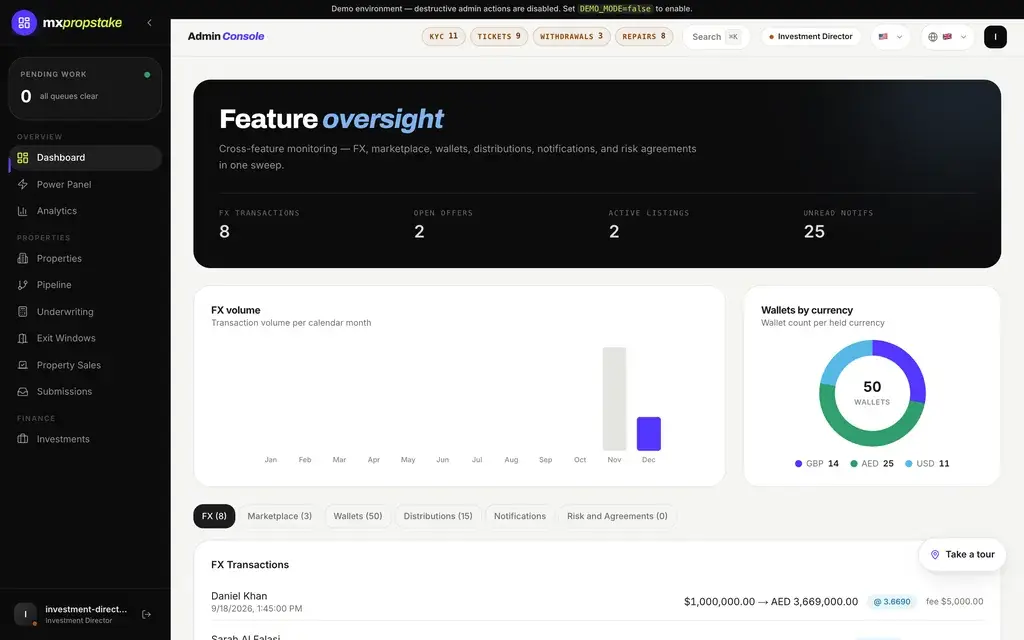
Task: Click the Daniel Khan transaction name
Action: pos(239,596)
